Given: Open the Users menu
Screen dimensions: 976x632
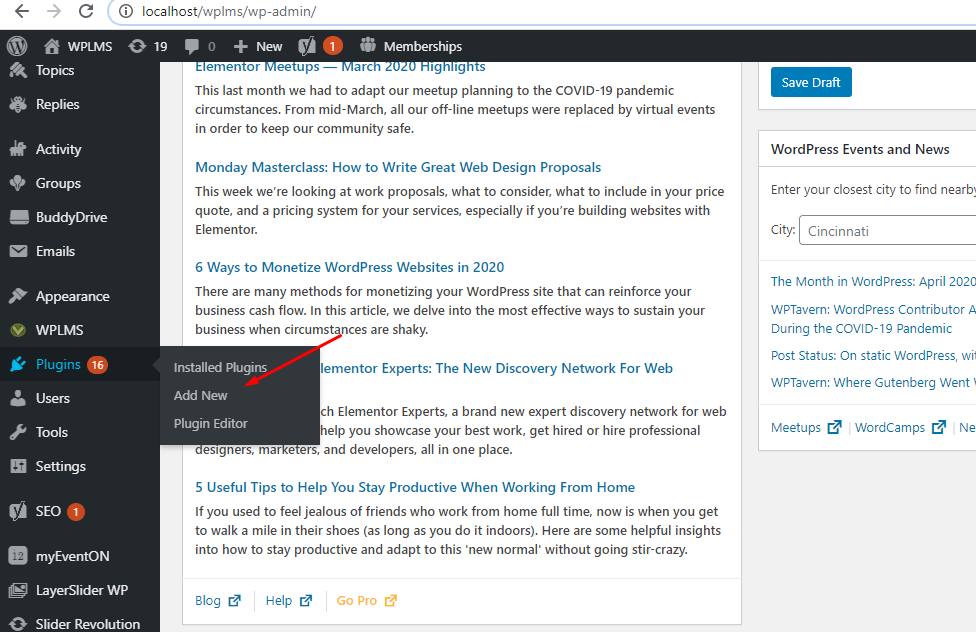Looking at the screenshot, I should click(52, 398).
